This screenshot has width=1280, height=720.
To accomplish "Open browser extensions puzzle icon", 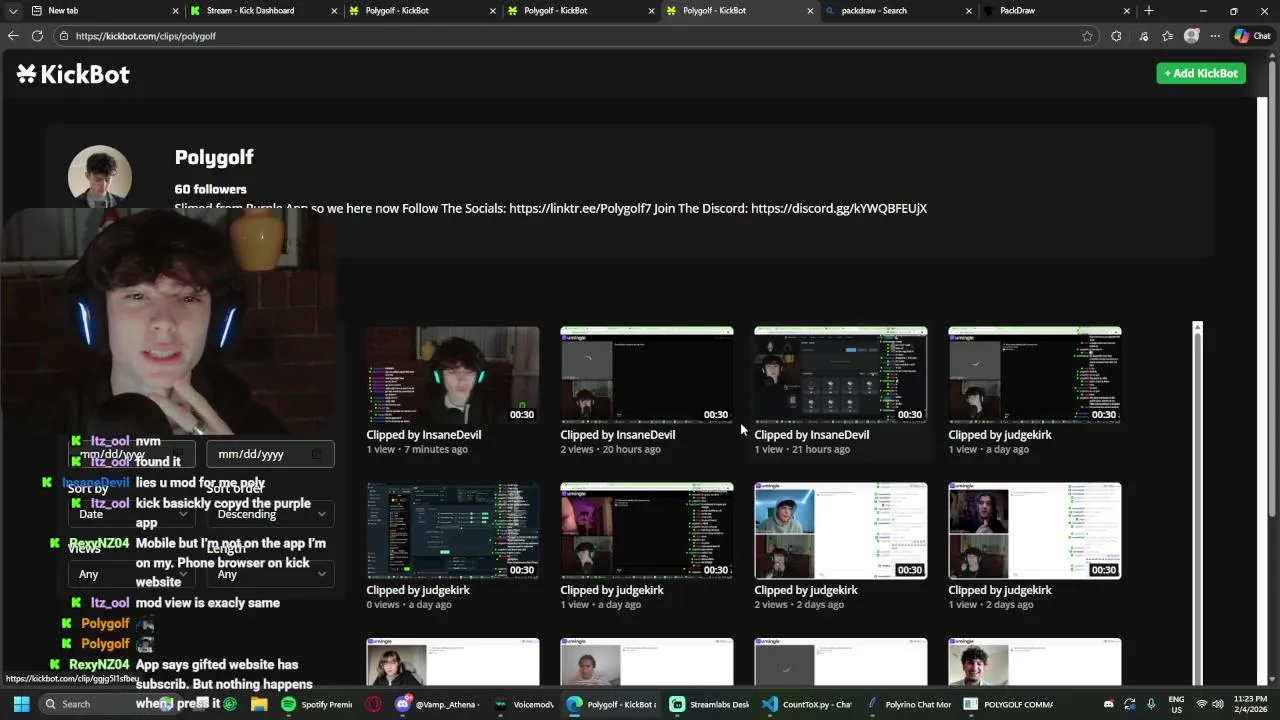I will [x=1116, y=36].
